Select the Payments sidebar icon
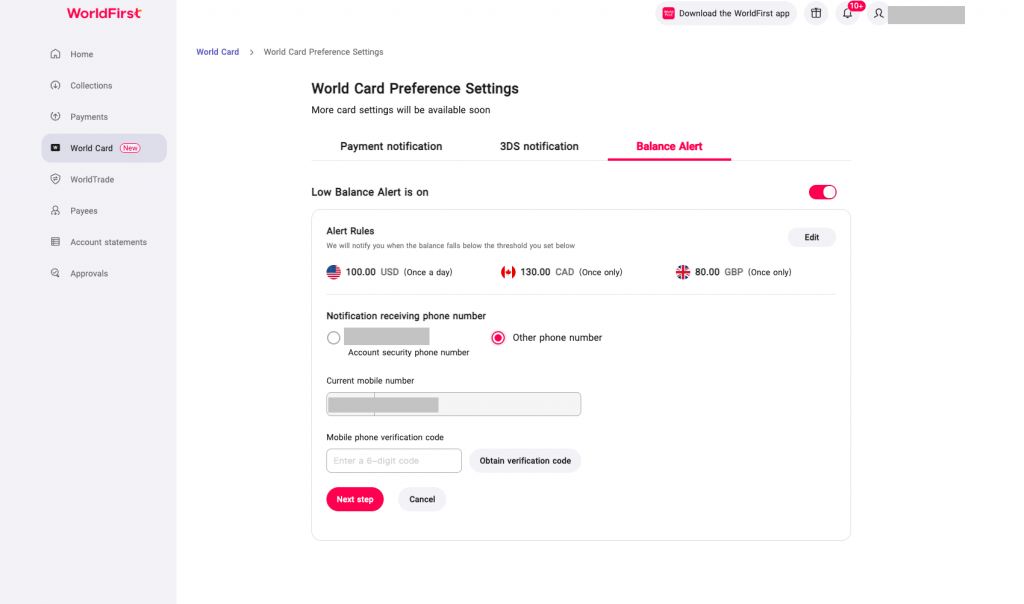Viewport: 1024px width, 604px height. tap(56, 117)
